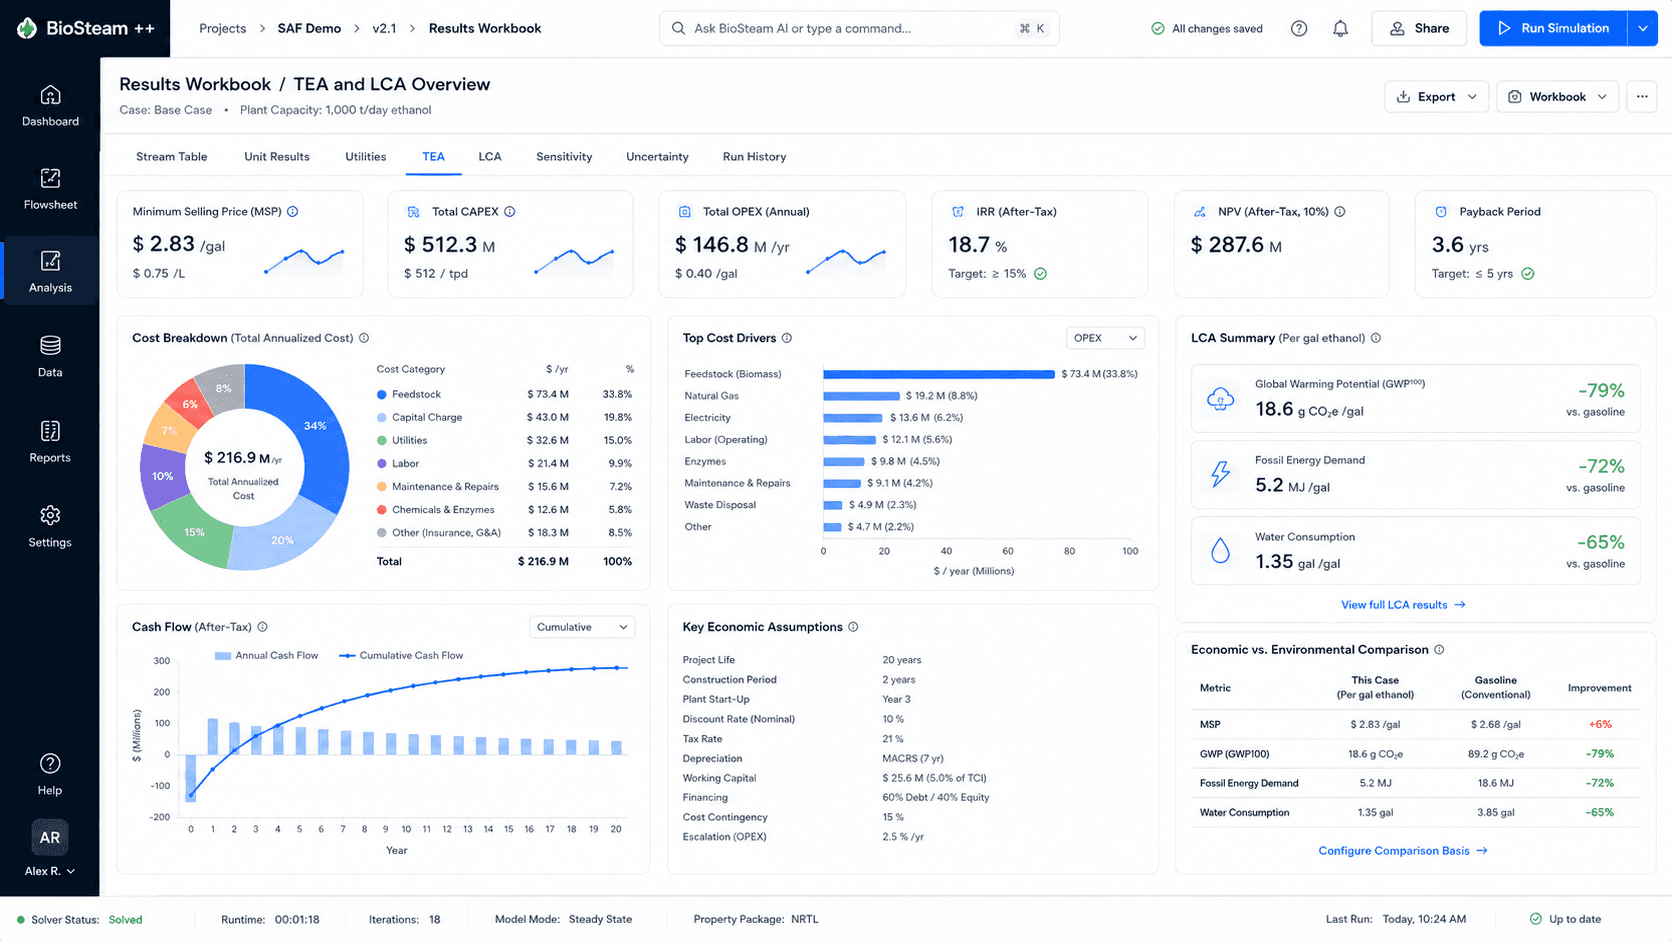This screenshot has width=1672, height=941.
Task: Toggle Annual Cash Flow legend item
Action: 267,656
